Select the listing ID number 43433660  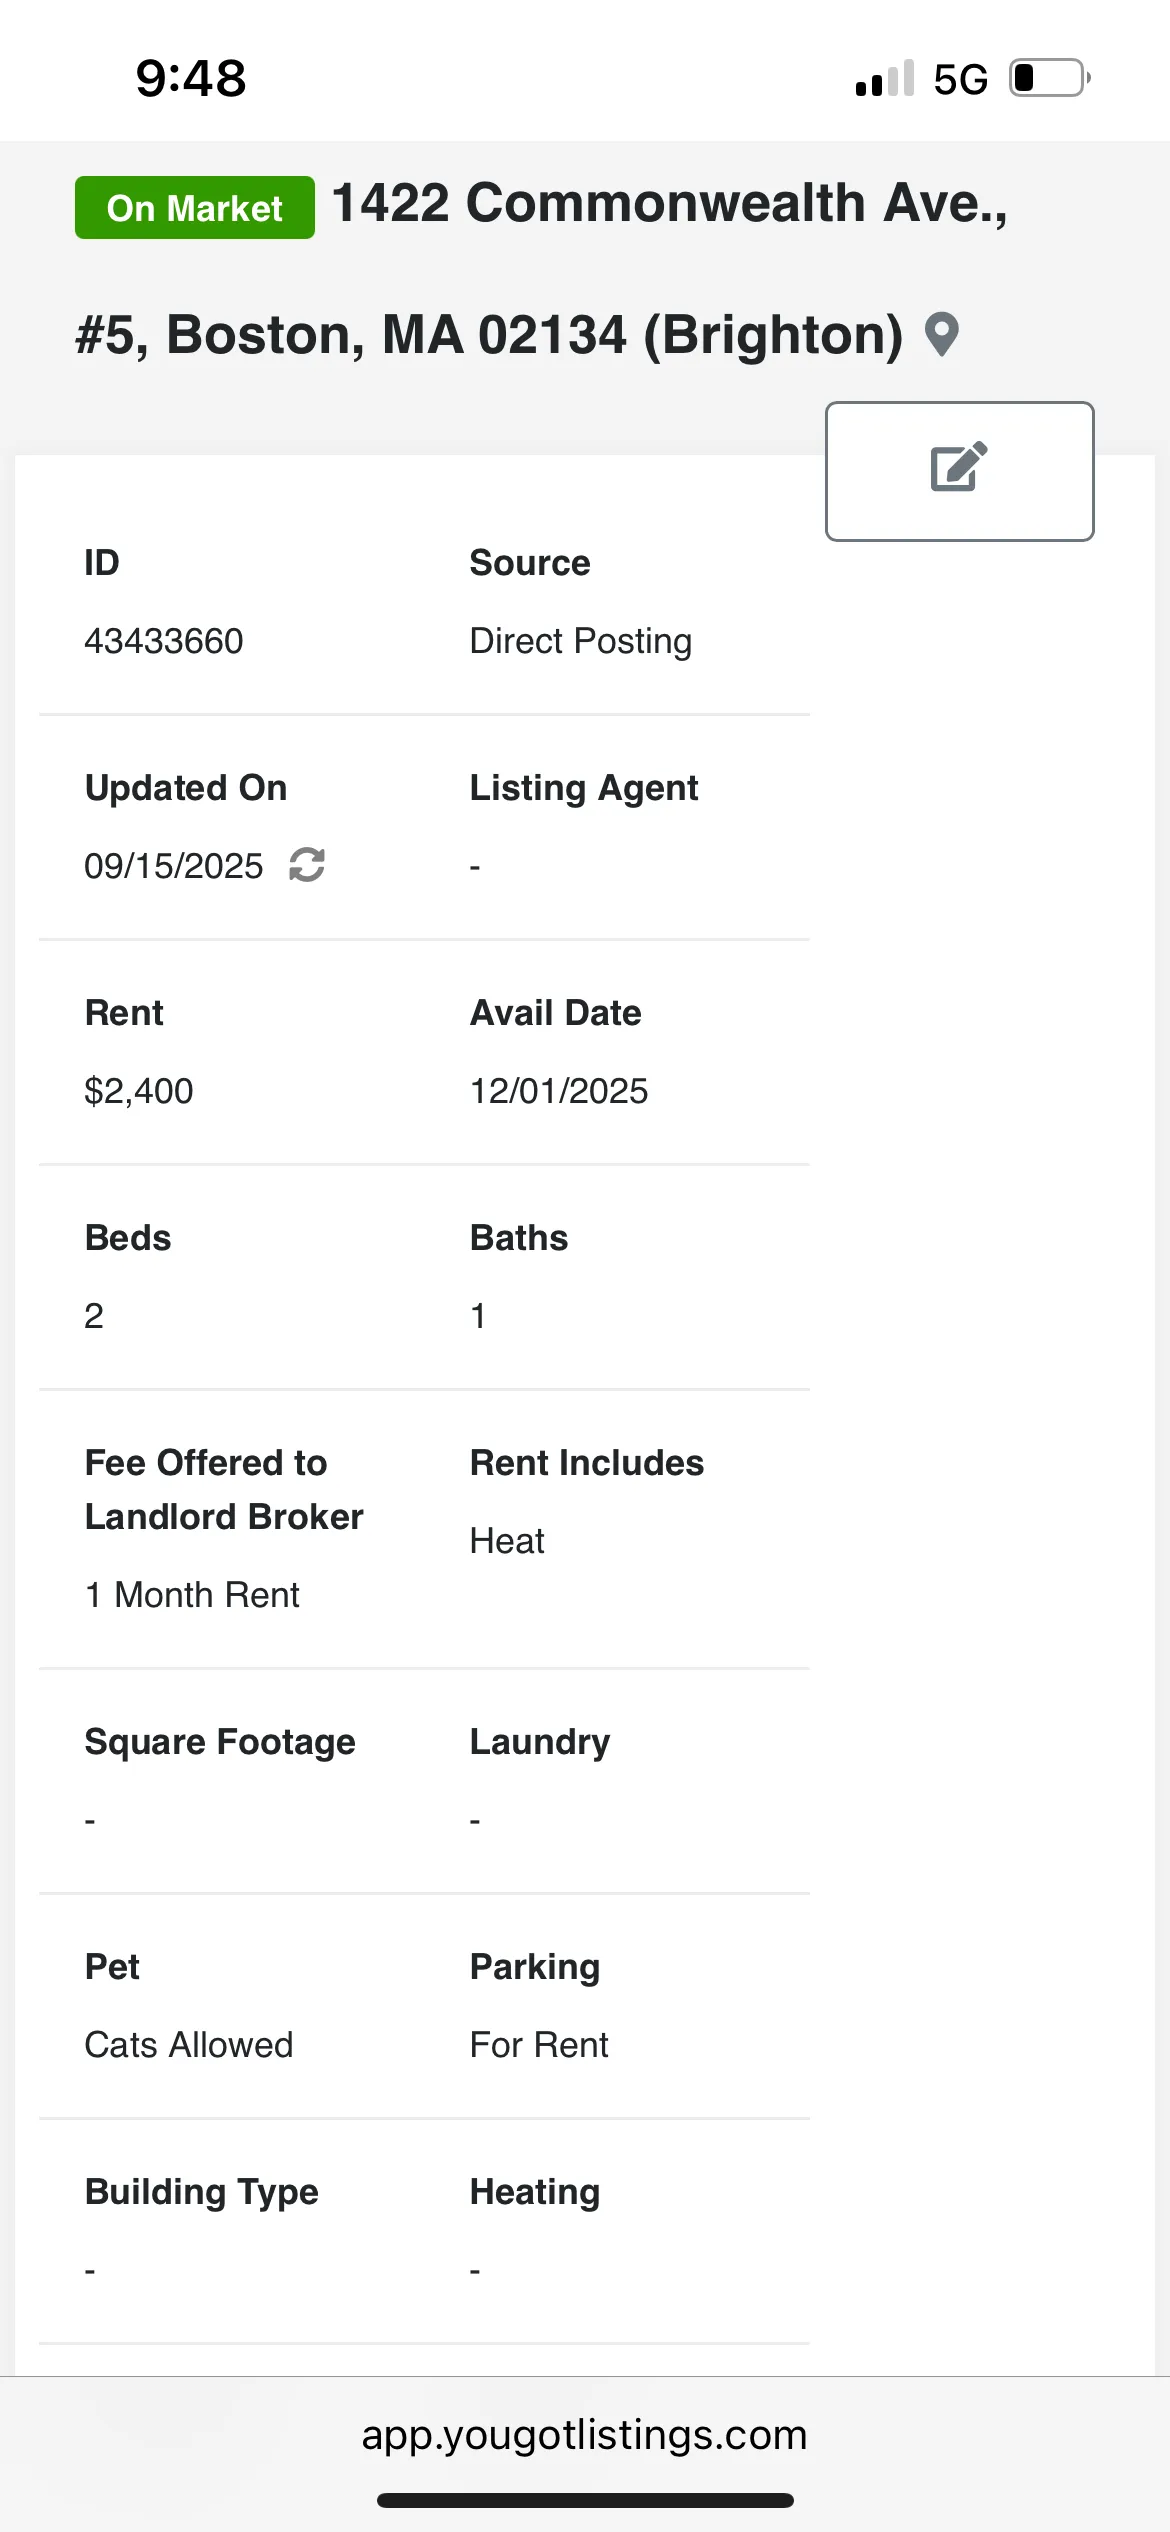pyautogui.click(x=164, y=641)
